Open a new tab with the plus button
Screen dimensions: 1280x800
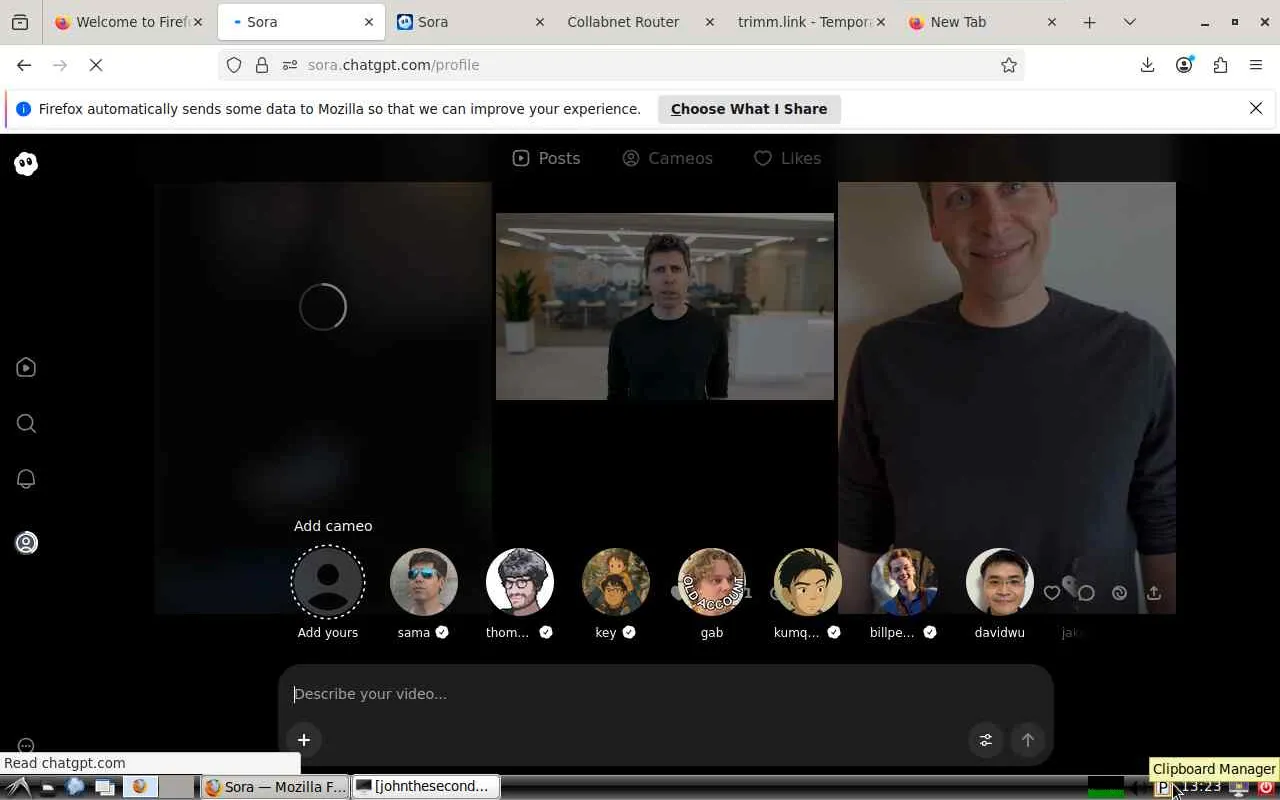(1090, 22)
